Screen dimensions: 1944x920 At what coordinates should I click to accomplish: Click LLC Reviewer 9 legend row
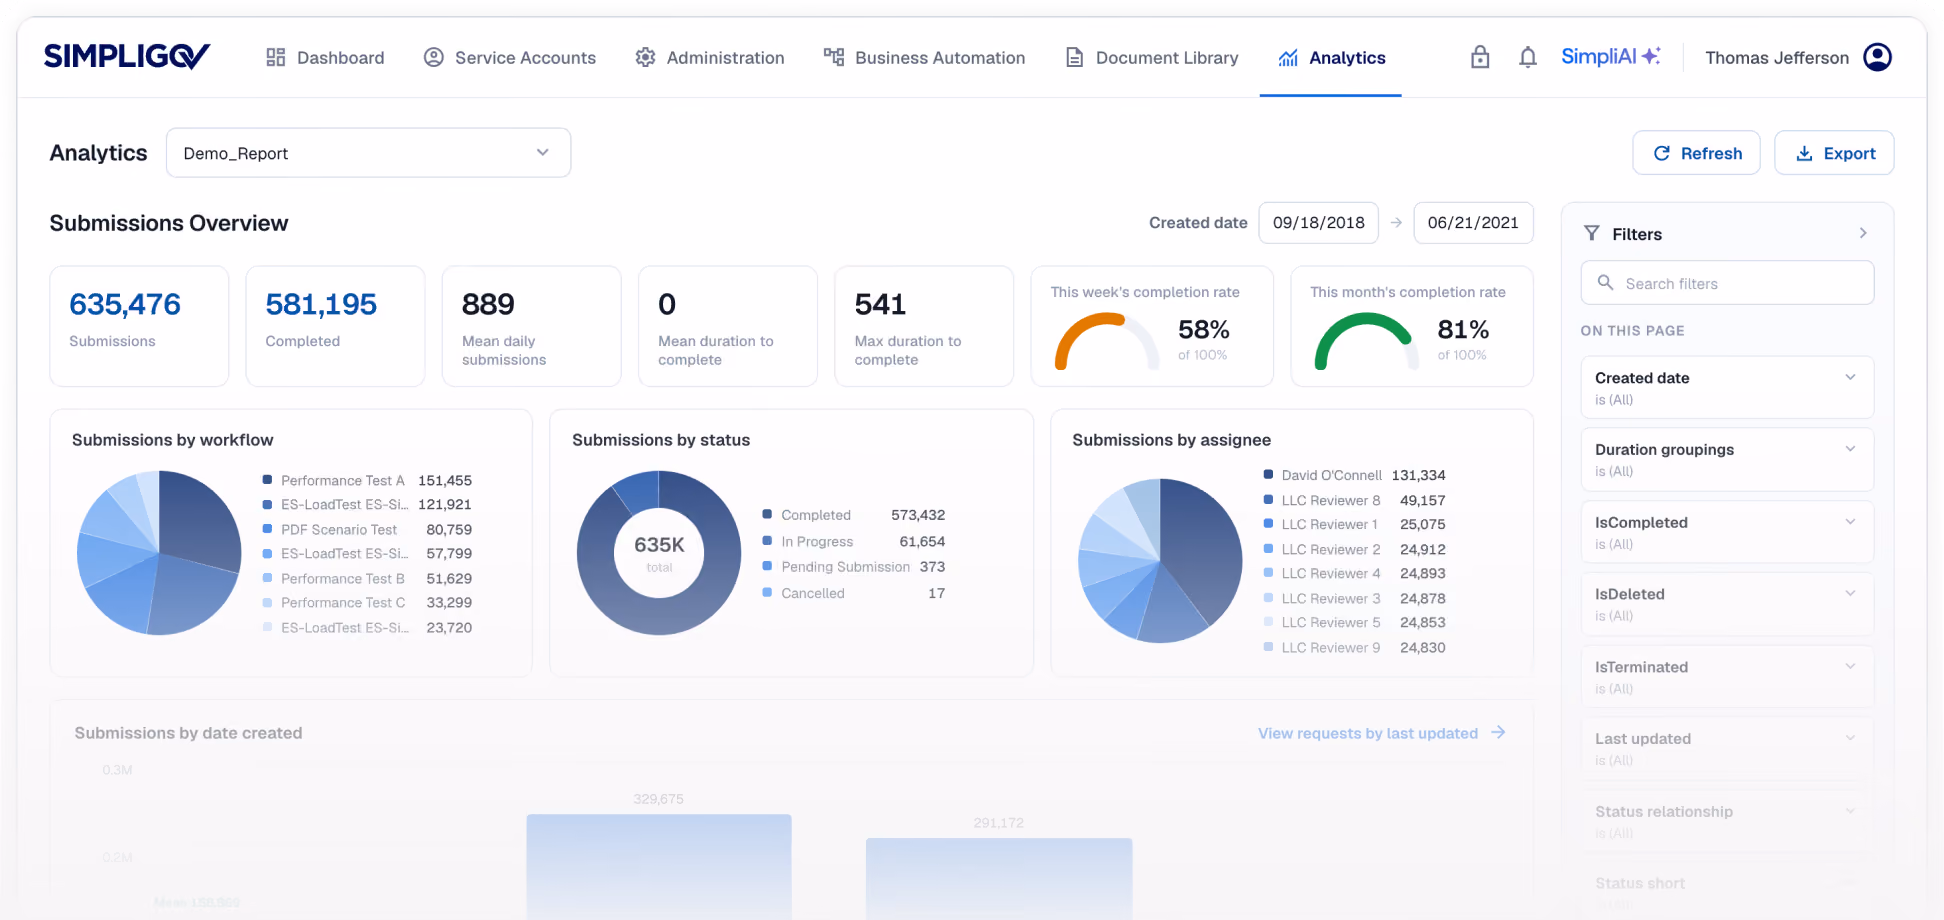pyautogui.click(x=1355, y=647)
